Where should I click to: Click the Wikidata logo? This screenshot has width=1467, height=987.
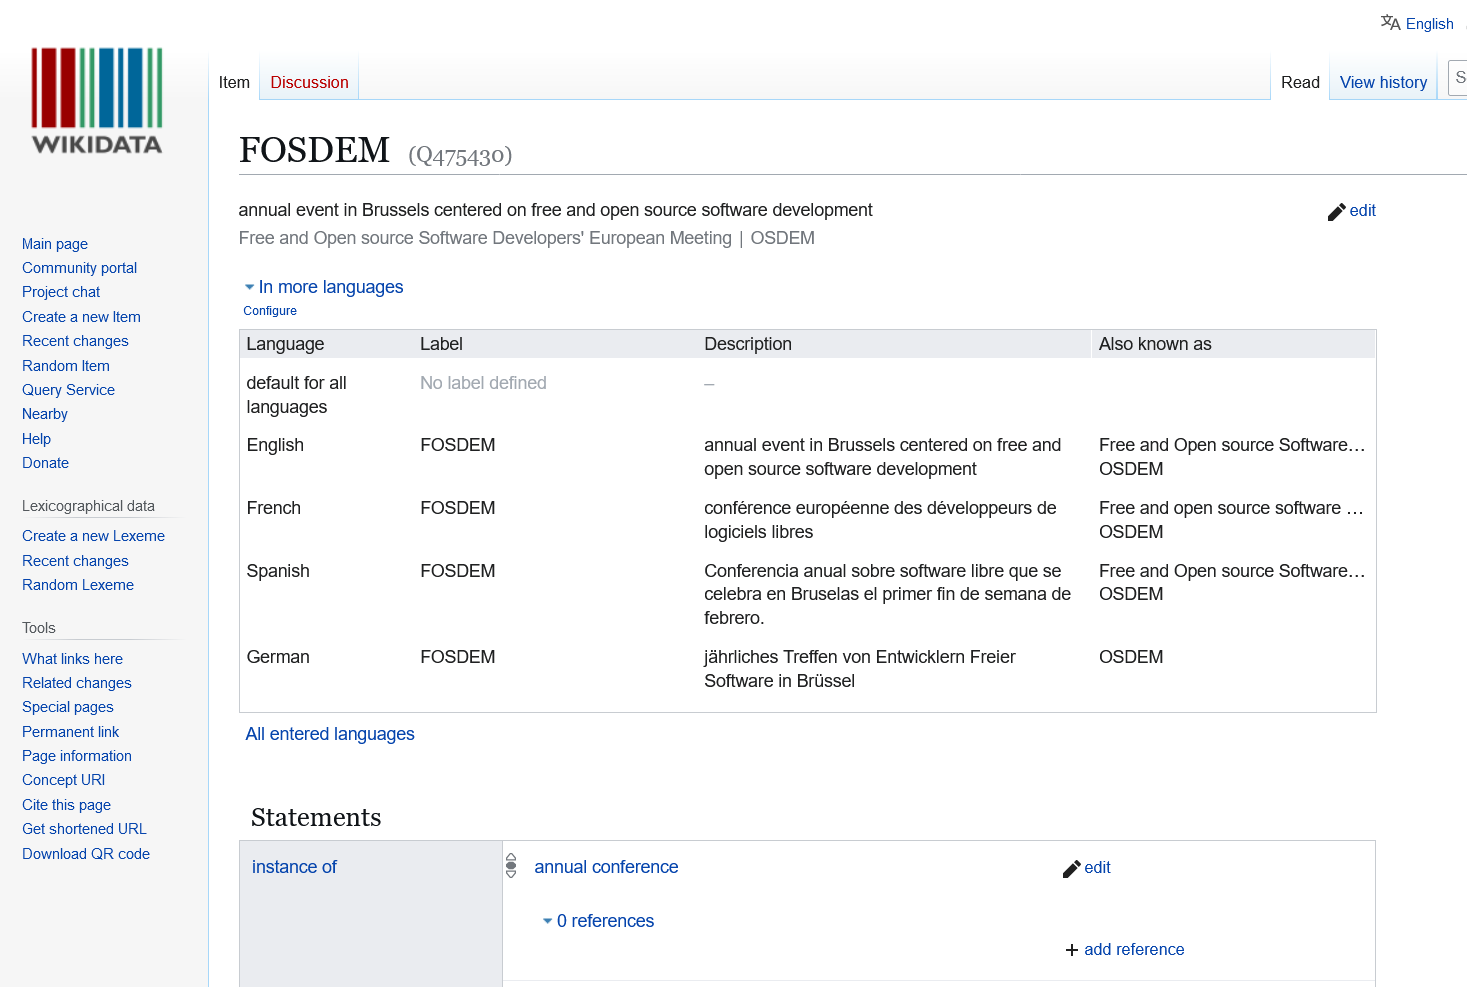point(97,100)
